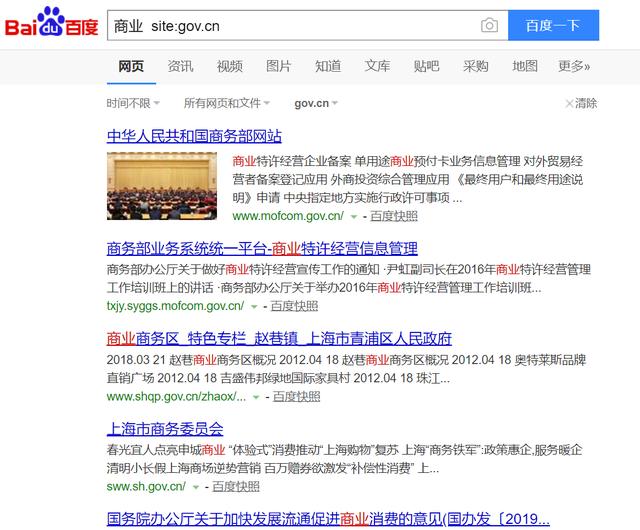
Task: Open 中华人民共和国商务部网站 result link
Action: coord(194,136)
